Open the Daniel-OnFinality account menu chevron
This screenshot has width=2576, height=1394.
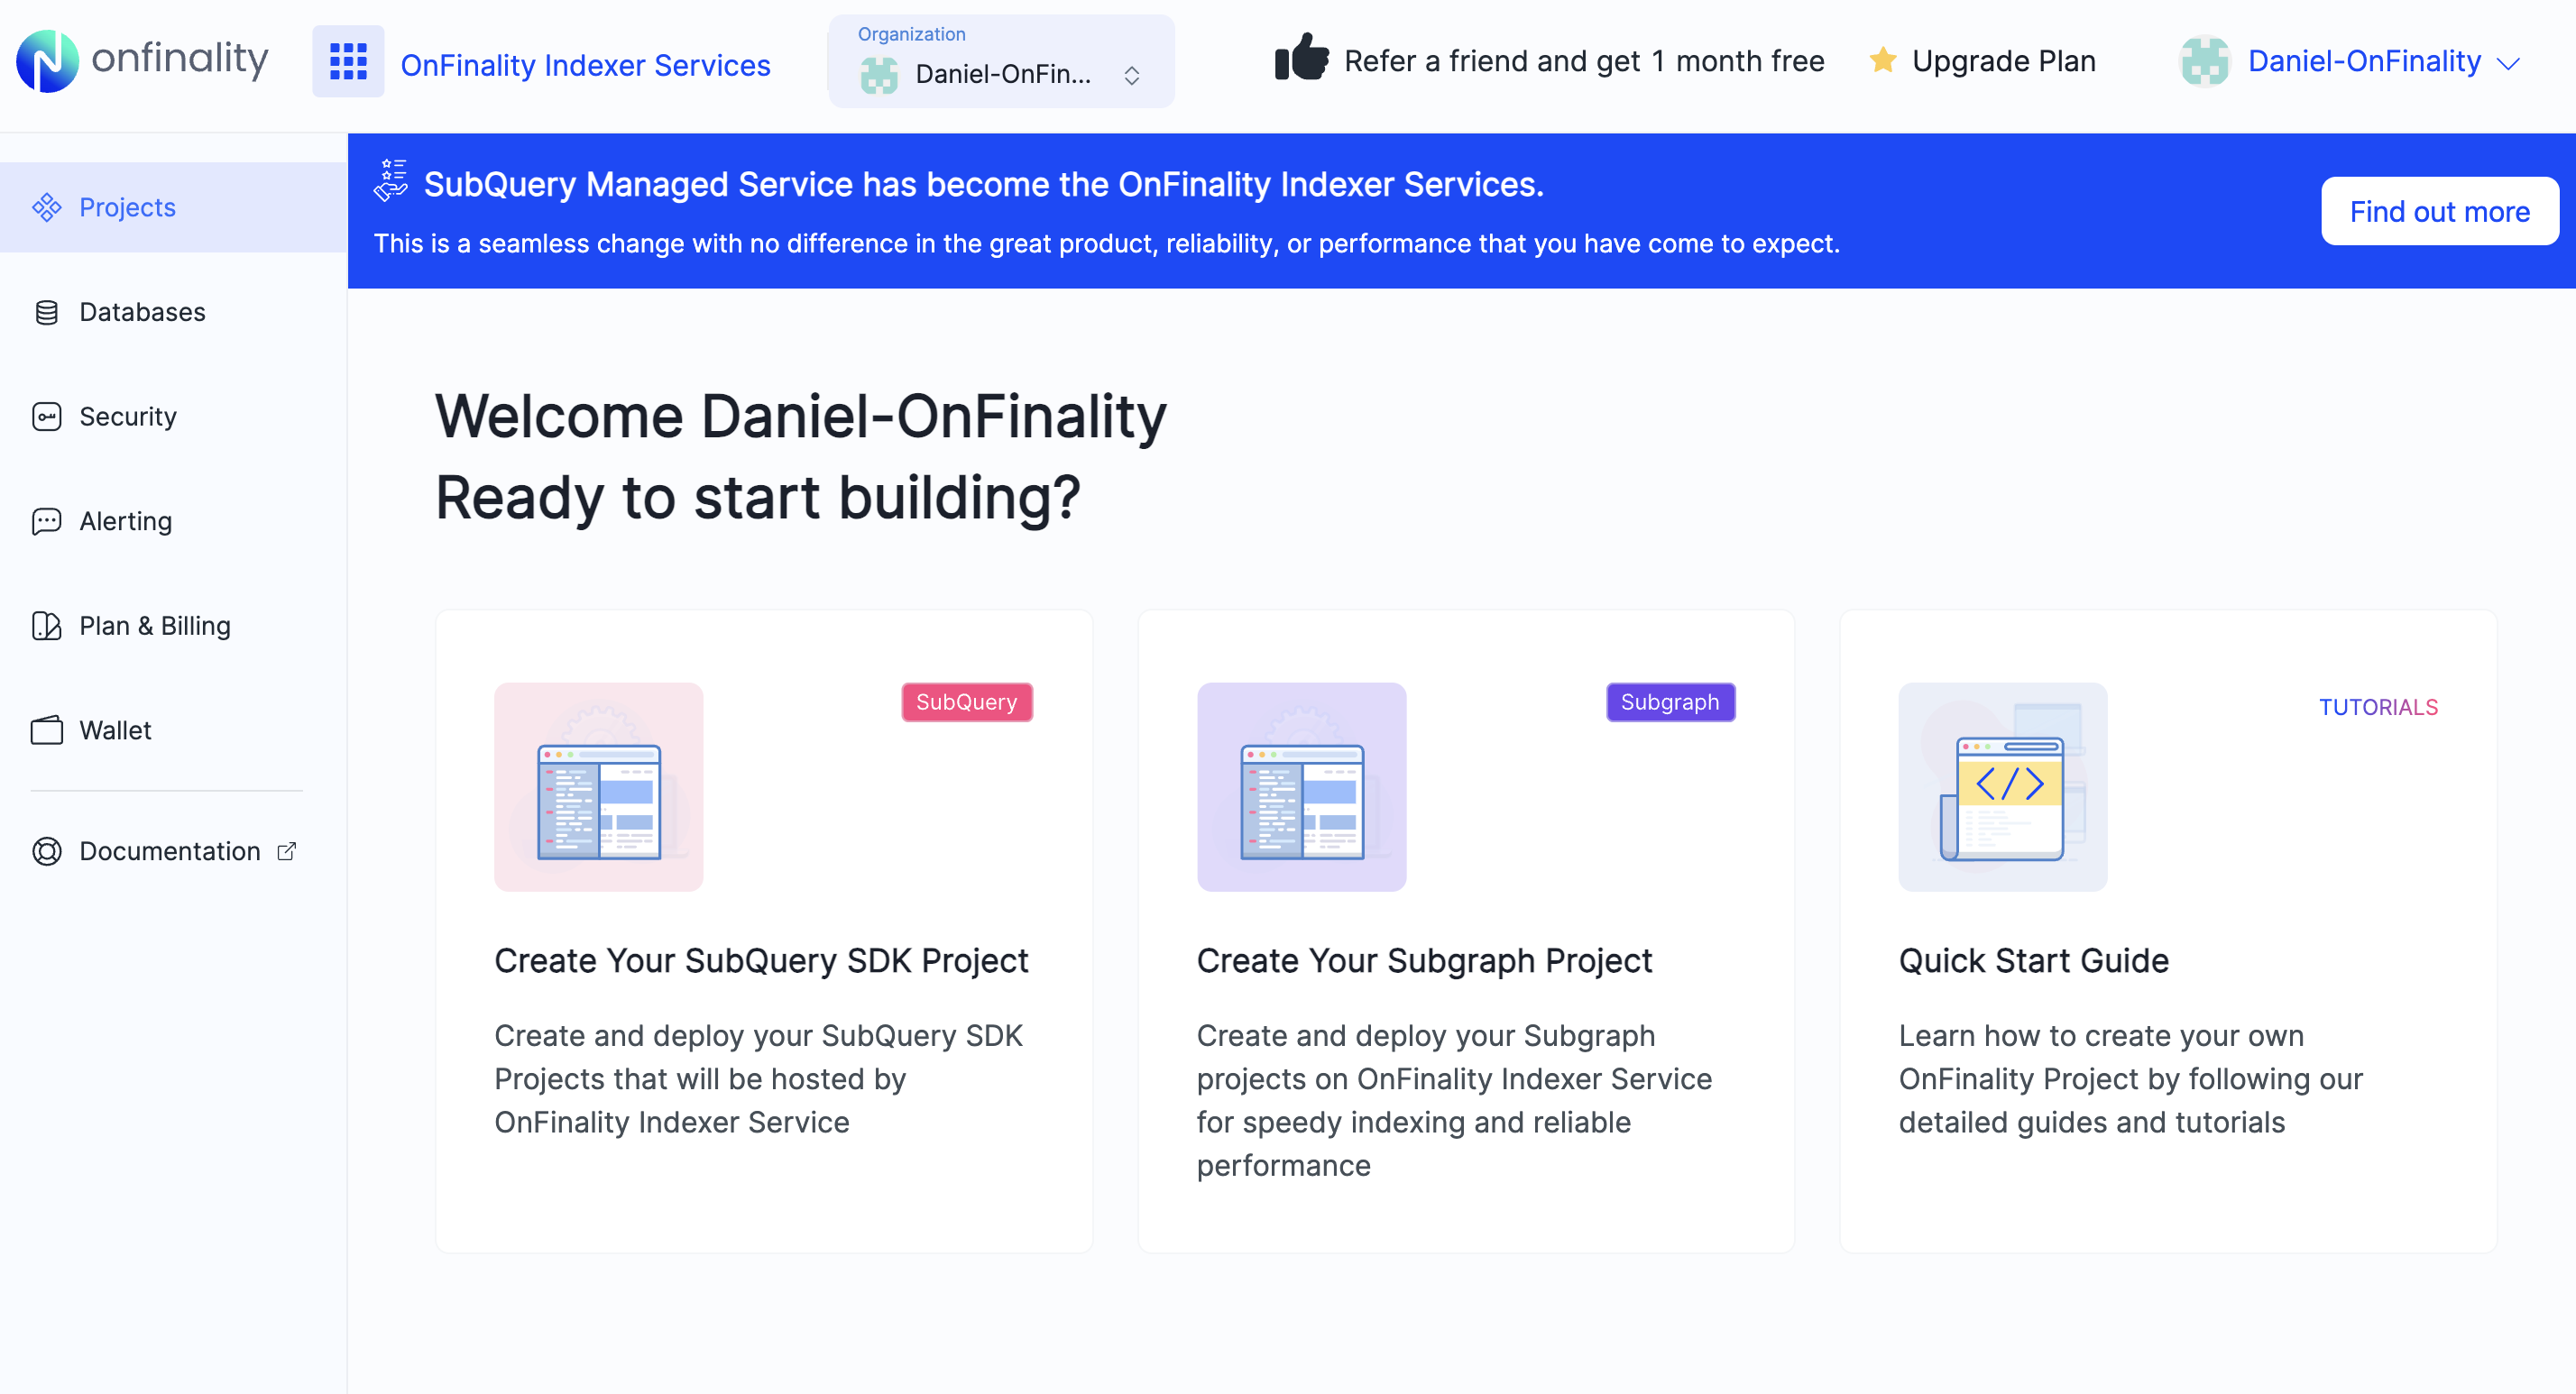2508,63
